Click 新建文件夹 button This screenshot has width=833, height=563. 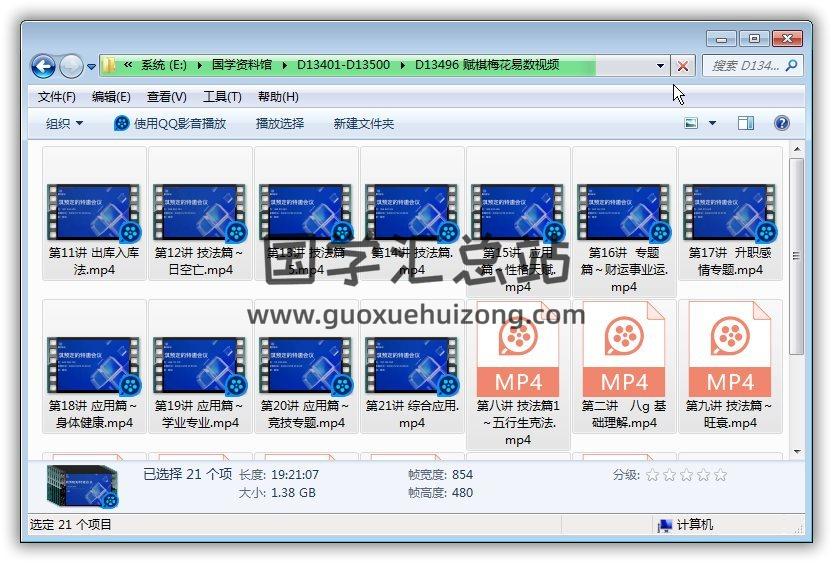click(x=364, y=124)
